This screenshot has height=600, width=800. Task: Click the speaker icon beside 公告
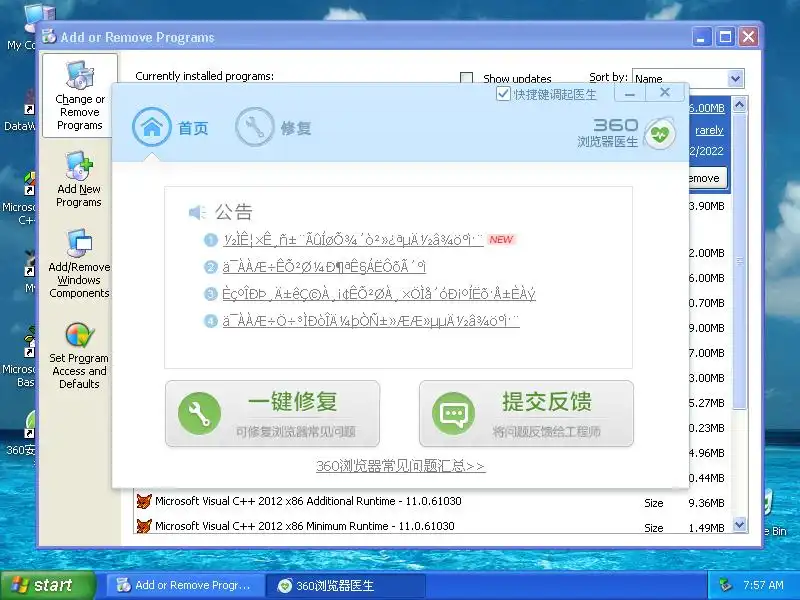click(197, 212)
